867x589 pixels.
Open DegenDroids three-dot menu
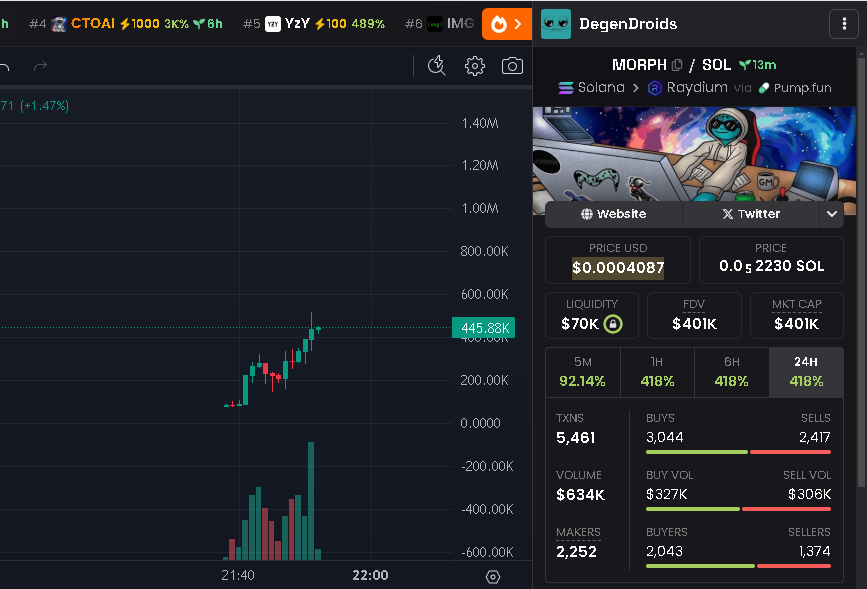tap(844, 24)
